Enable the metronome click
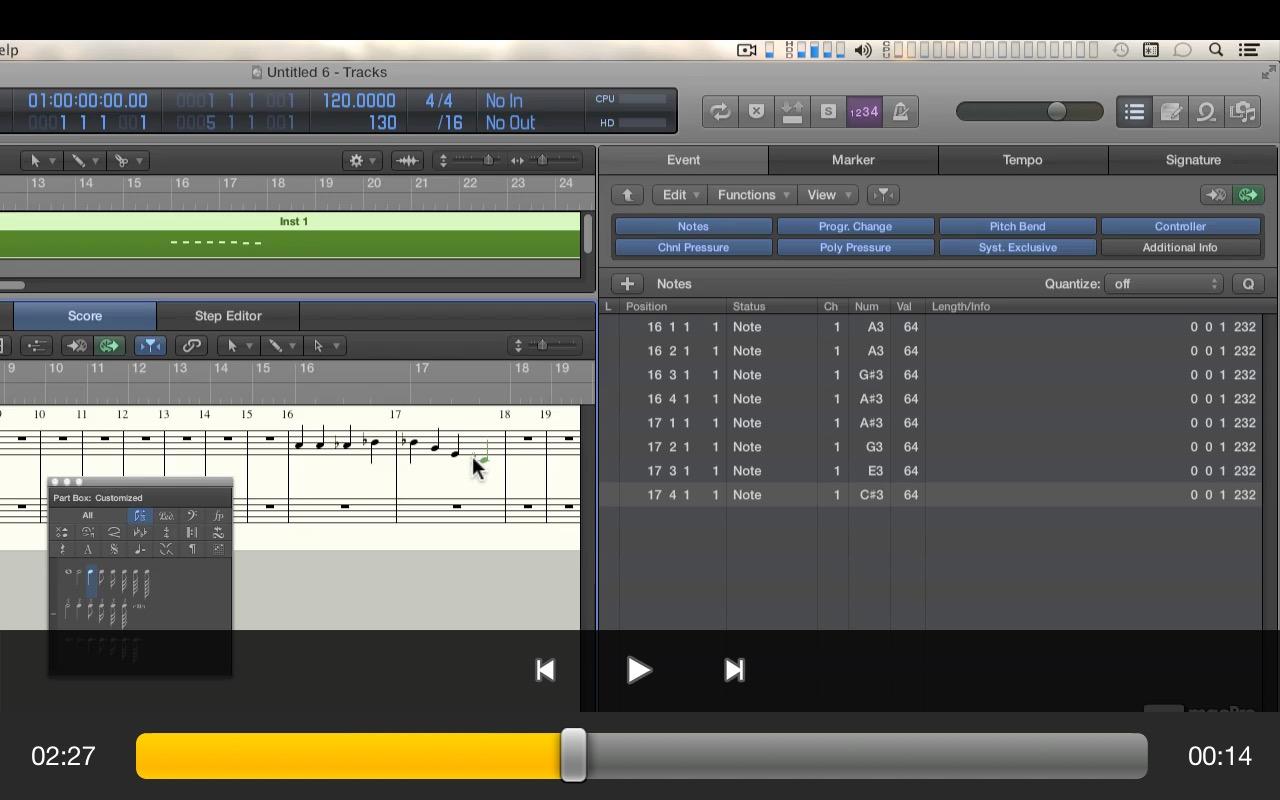Screen dimensions: 1280x800 [900, 112]
